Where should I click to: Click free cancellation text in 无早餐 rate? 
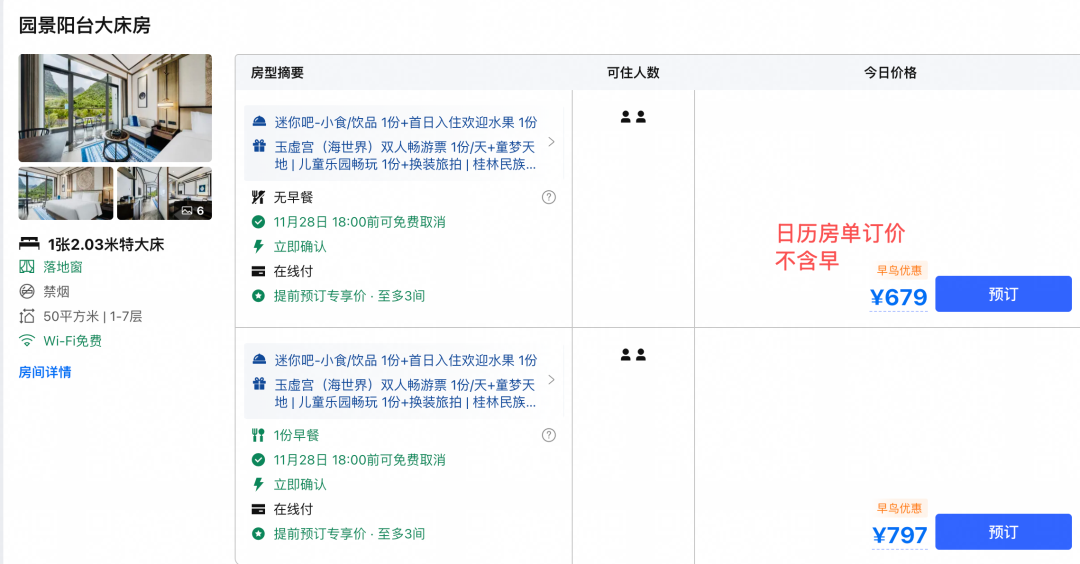360,222
